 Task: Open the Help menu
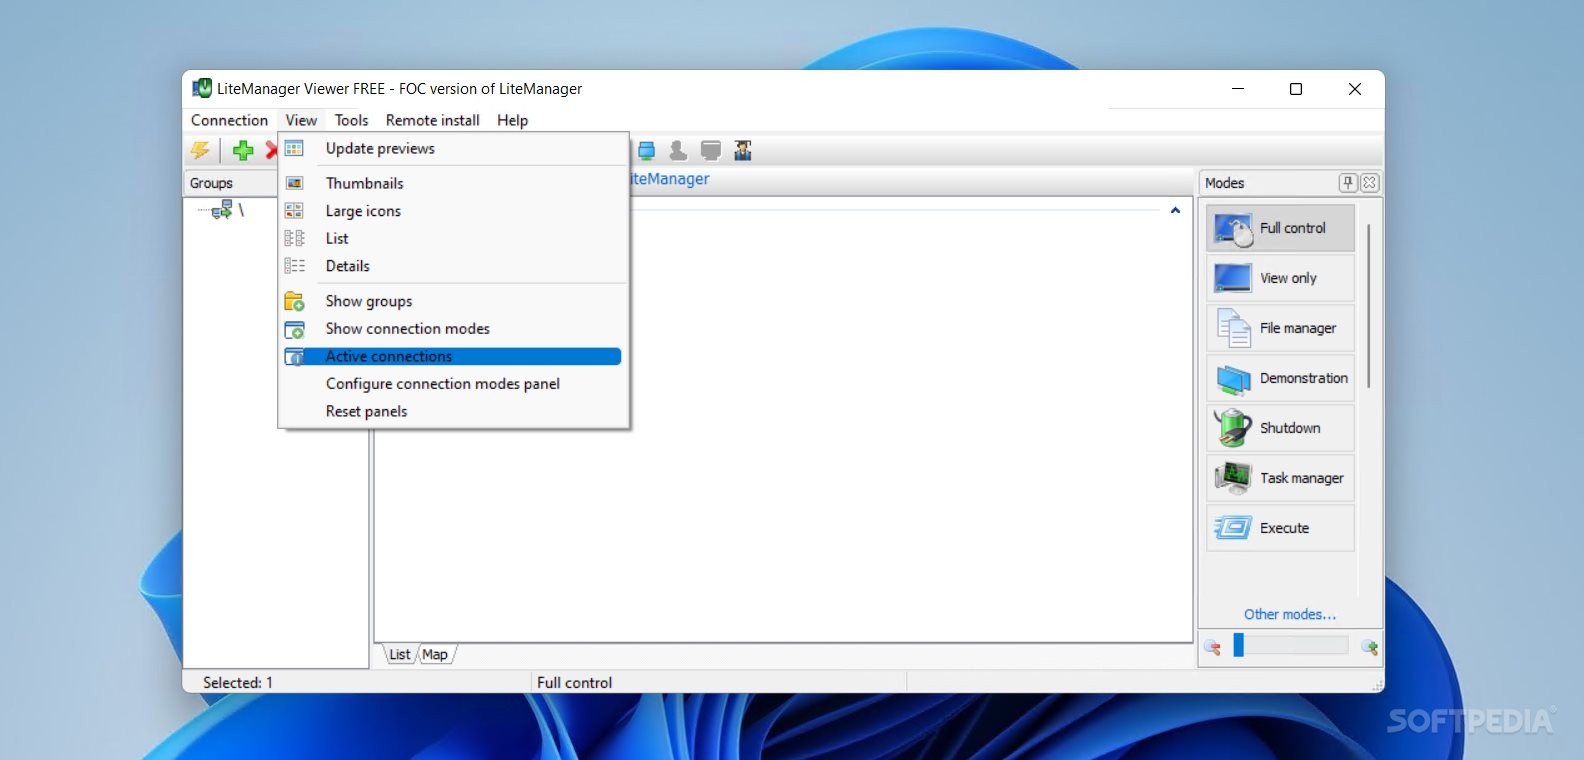point(512,120)
